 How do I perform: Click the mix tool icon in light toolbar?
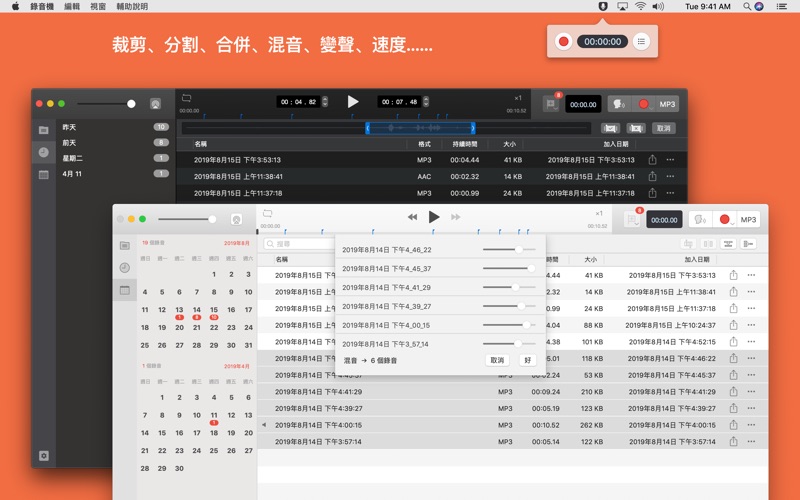(748, 244)
